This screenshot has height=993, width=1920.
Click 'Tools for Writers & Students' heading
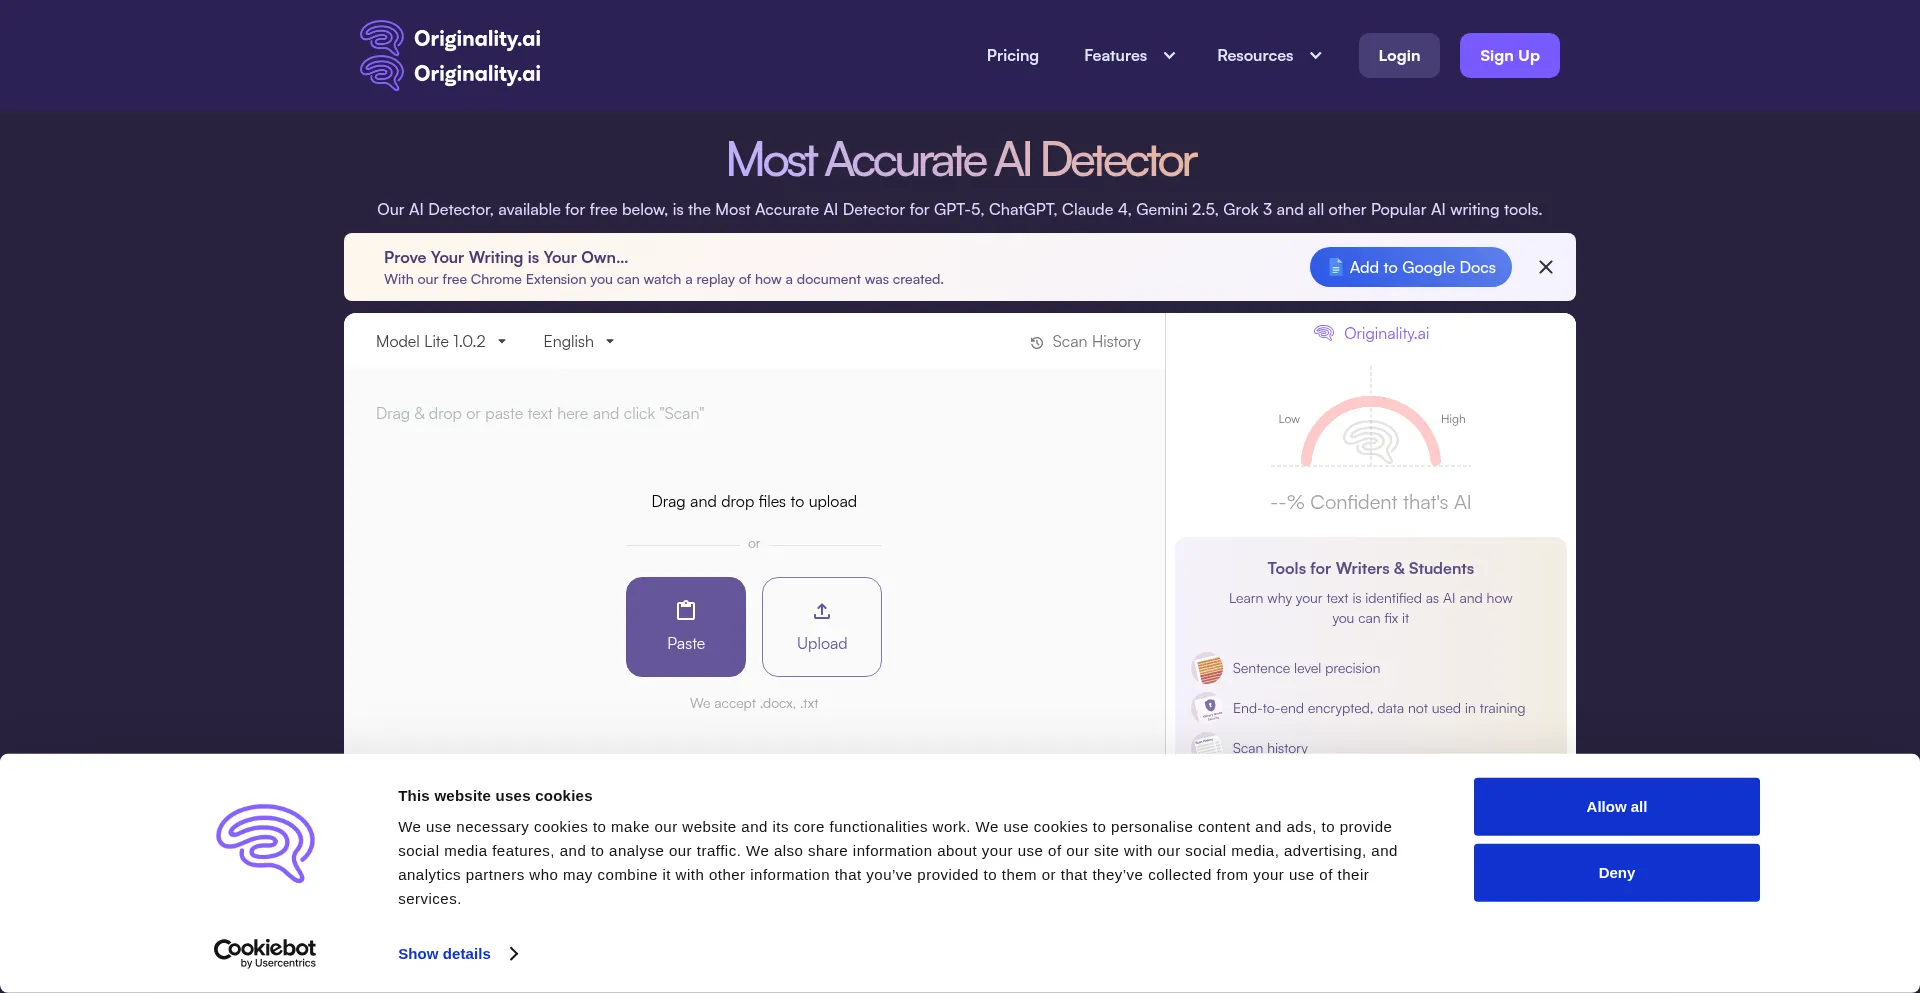point(1370,568)
